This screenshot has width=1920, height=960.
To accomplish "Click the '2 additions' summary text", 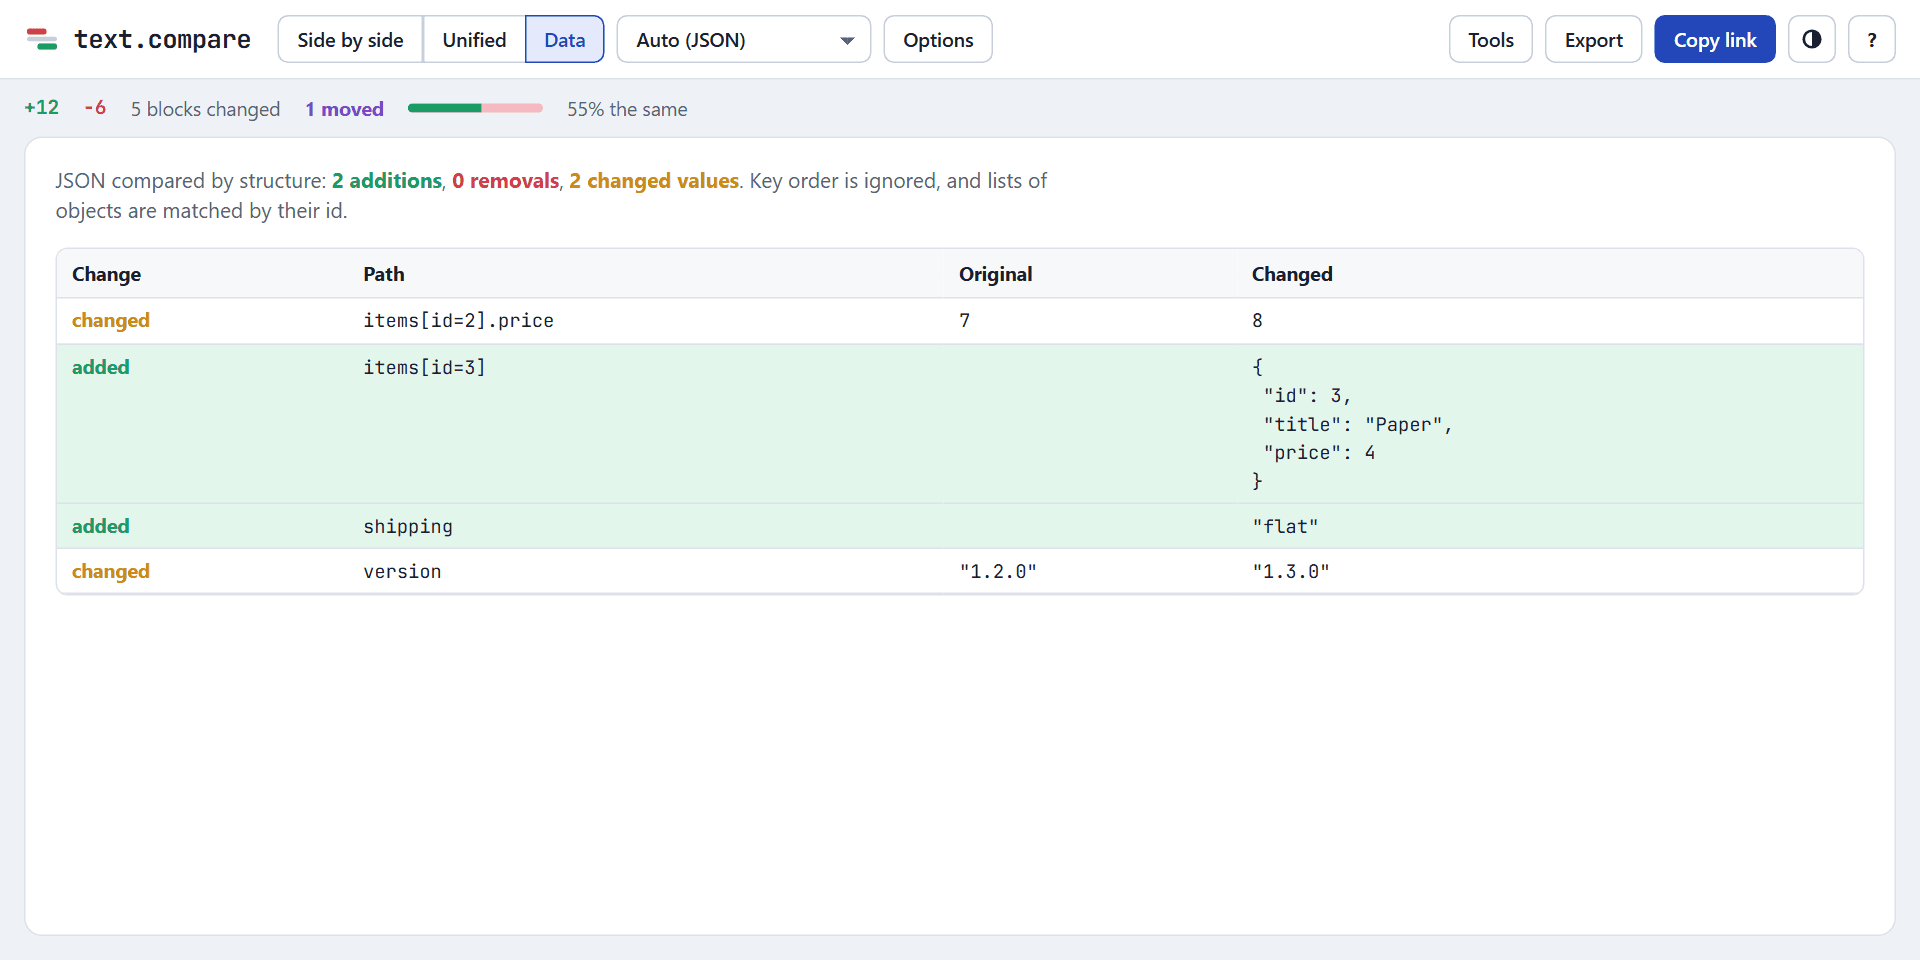I will click(x=387, y=181).
